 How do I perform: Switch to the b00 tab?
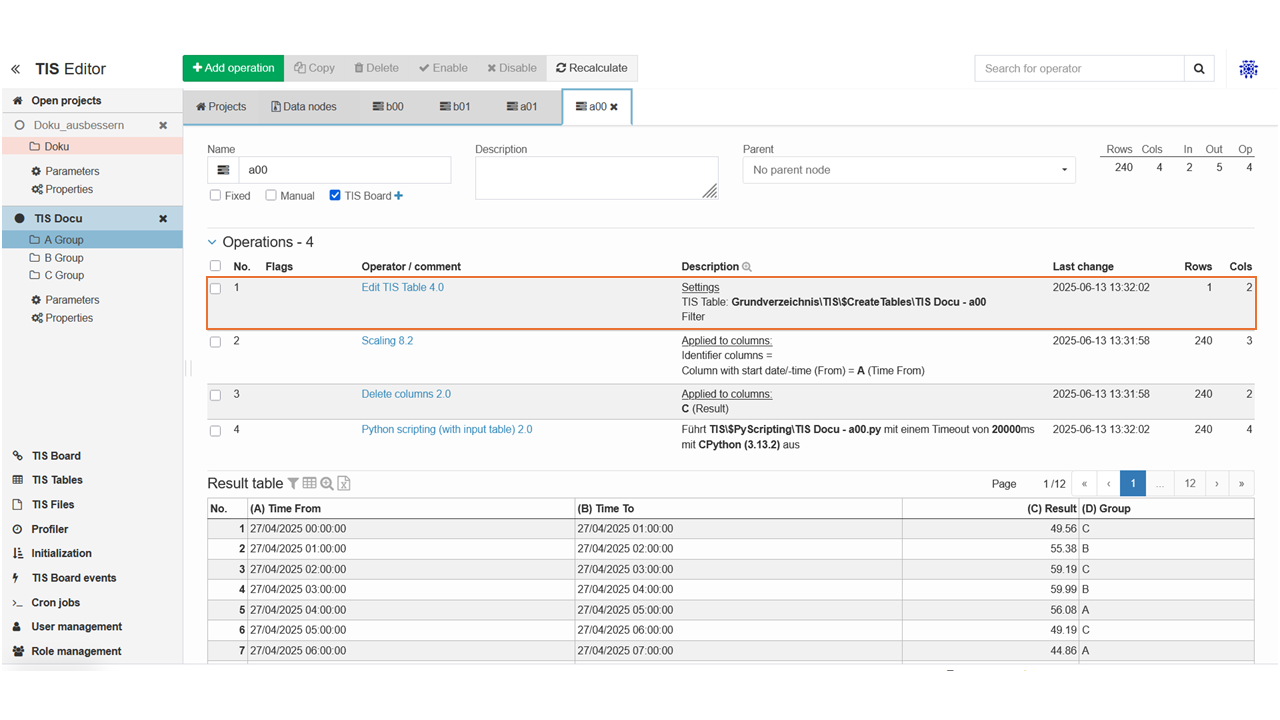tap(388, 107)
